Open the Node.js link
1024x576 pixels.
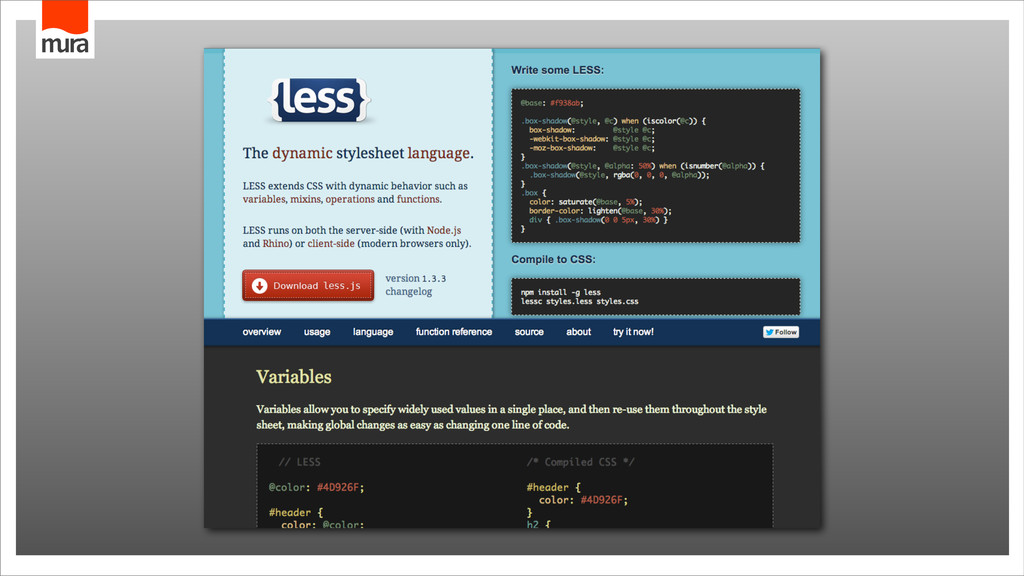point(444,231)
